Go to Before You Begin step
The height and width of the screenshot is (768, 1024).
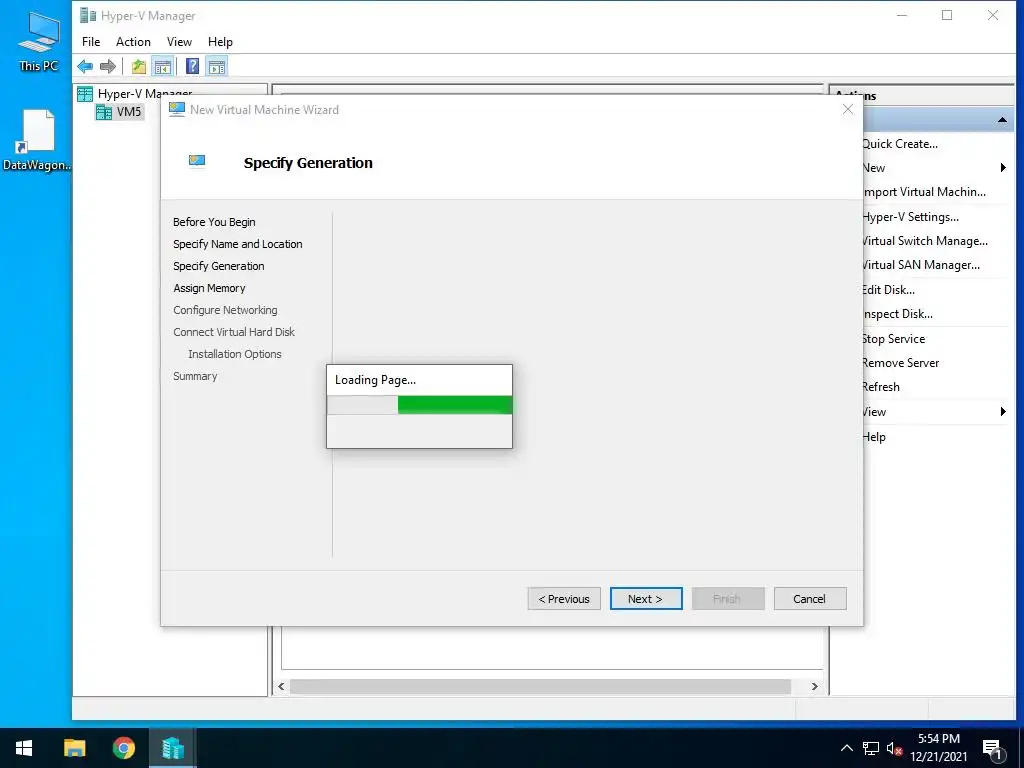(214, 222)
